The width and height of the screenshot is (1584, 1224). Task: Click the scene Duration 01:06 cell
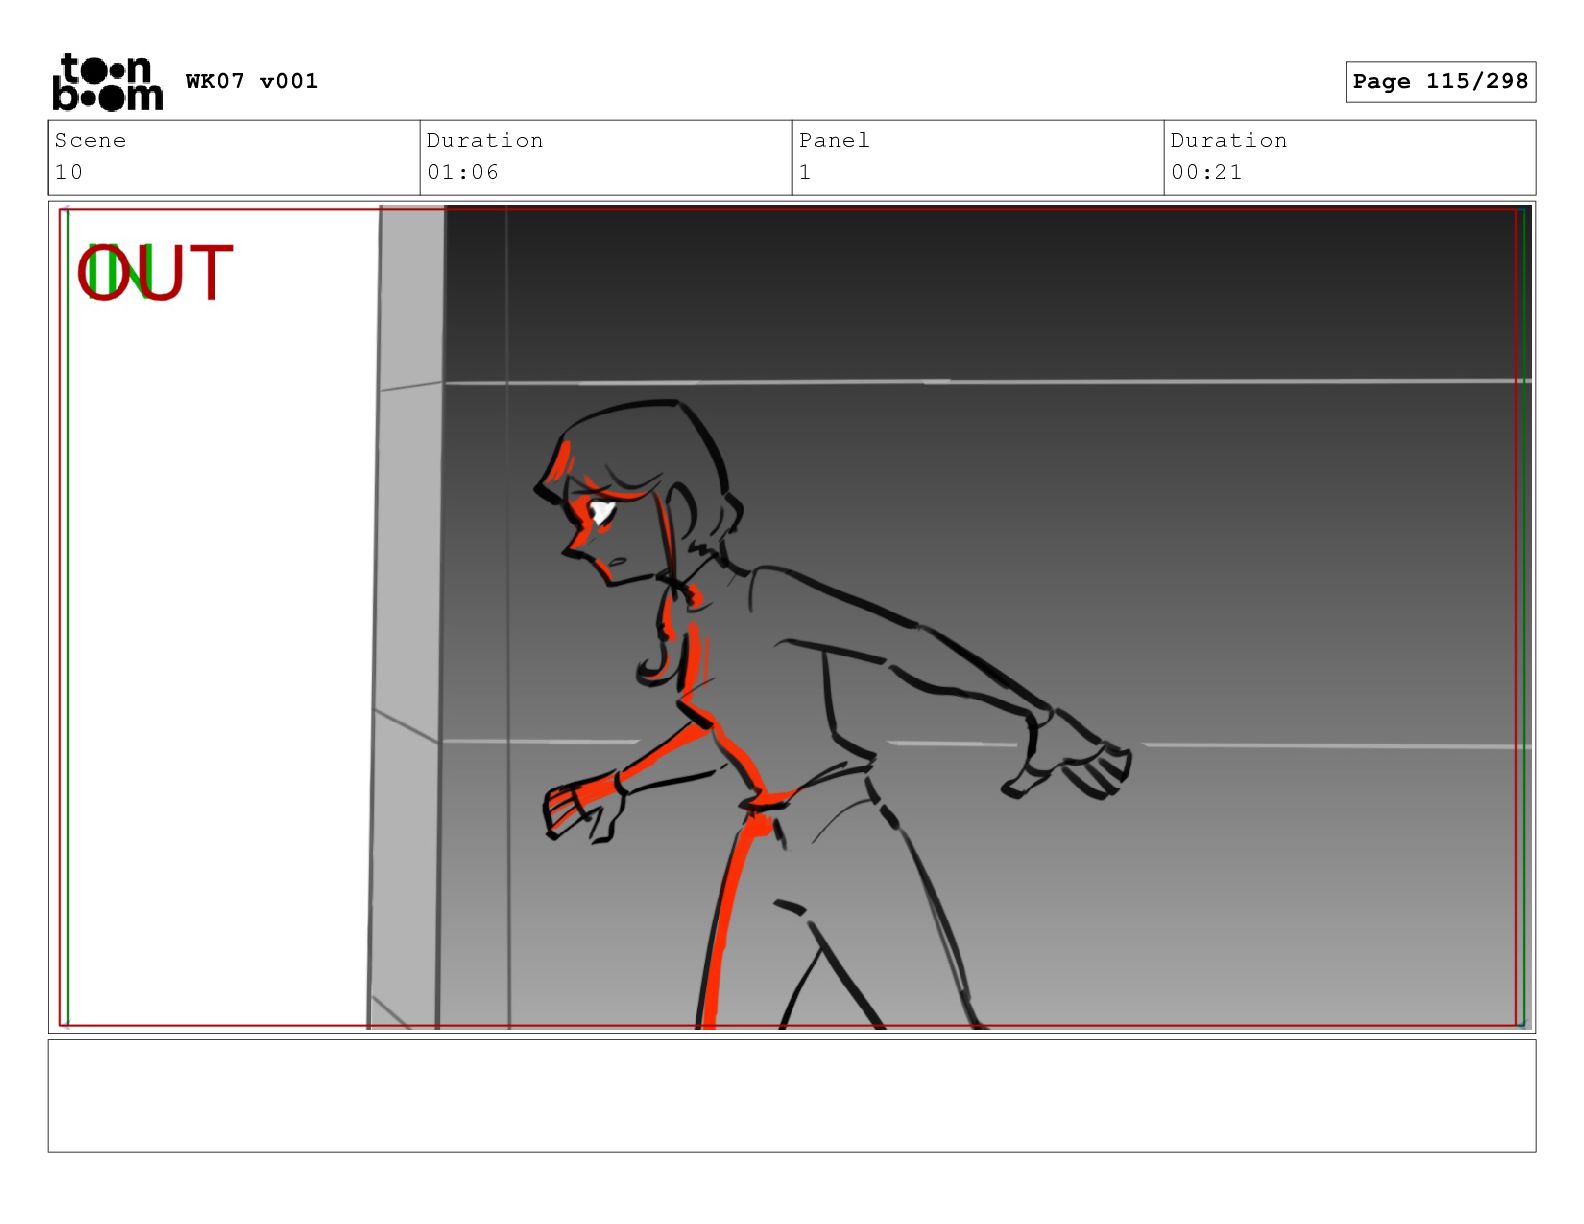[x=606, y=157]
